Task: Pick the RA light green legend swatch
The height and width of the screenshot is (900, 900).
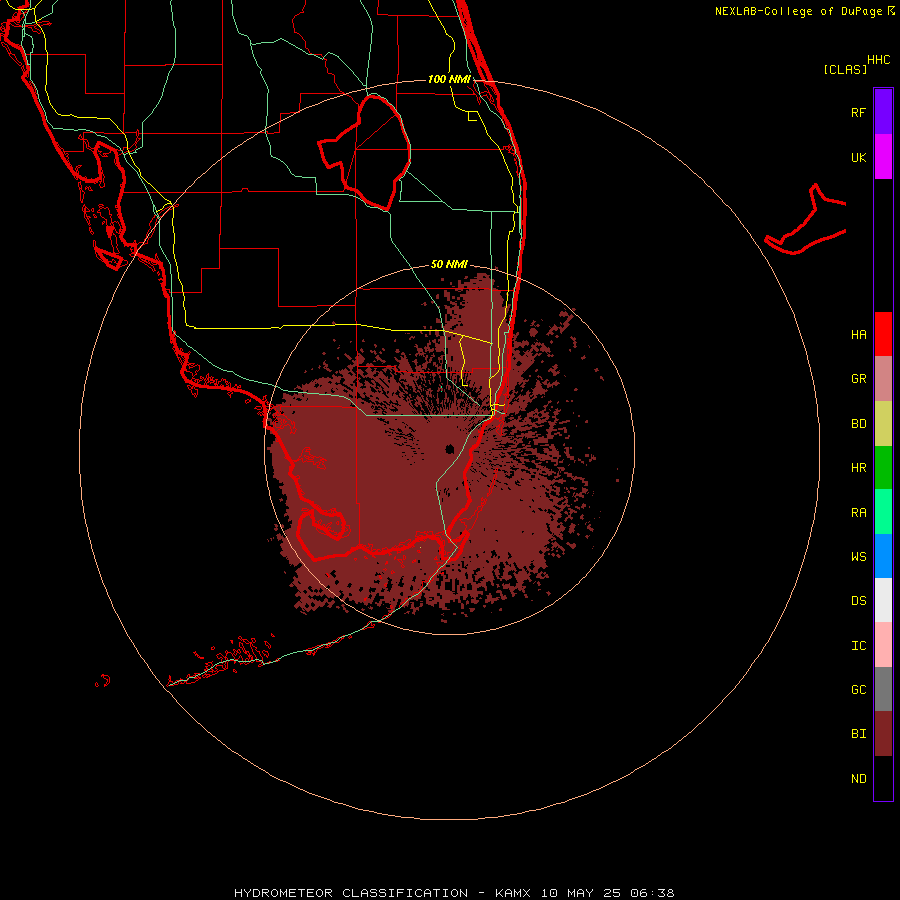Action: [883, 512]
